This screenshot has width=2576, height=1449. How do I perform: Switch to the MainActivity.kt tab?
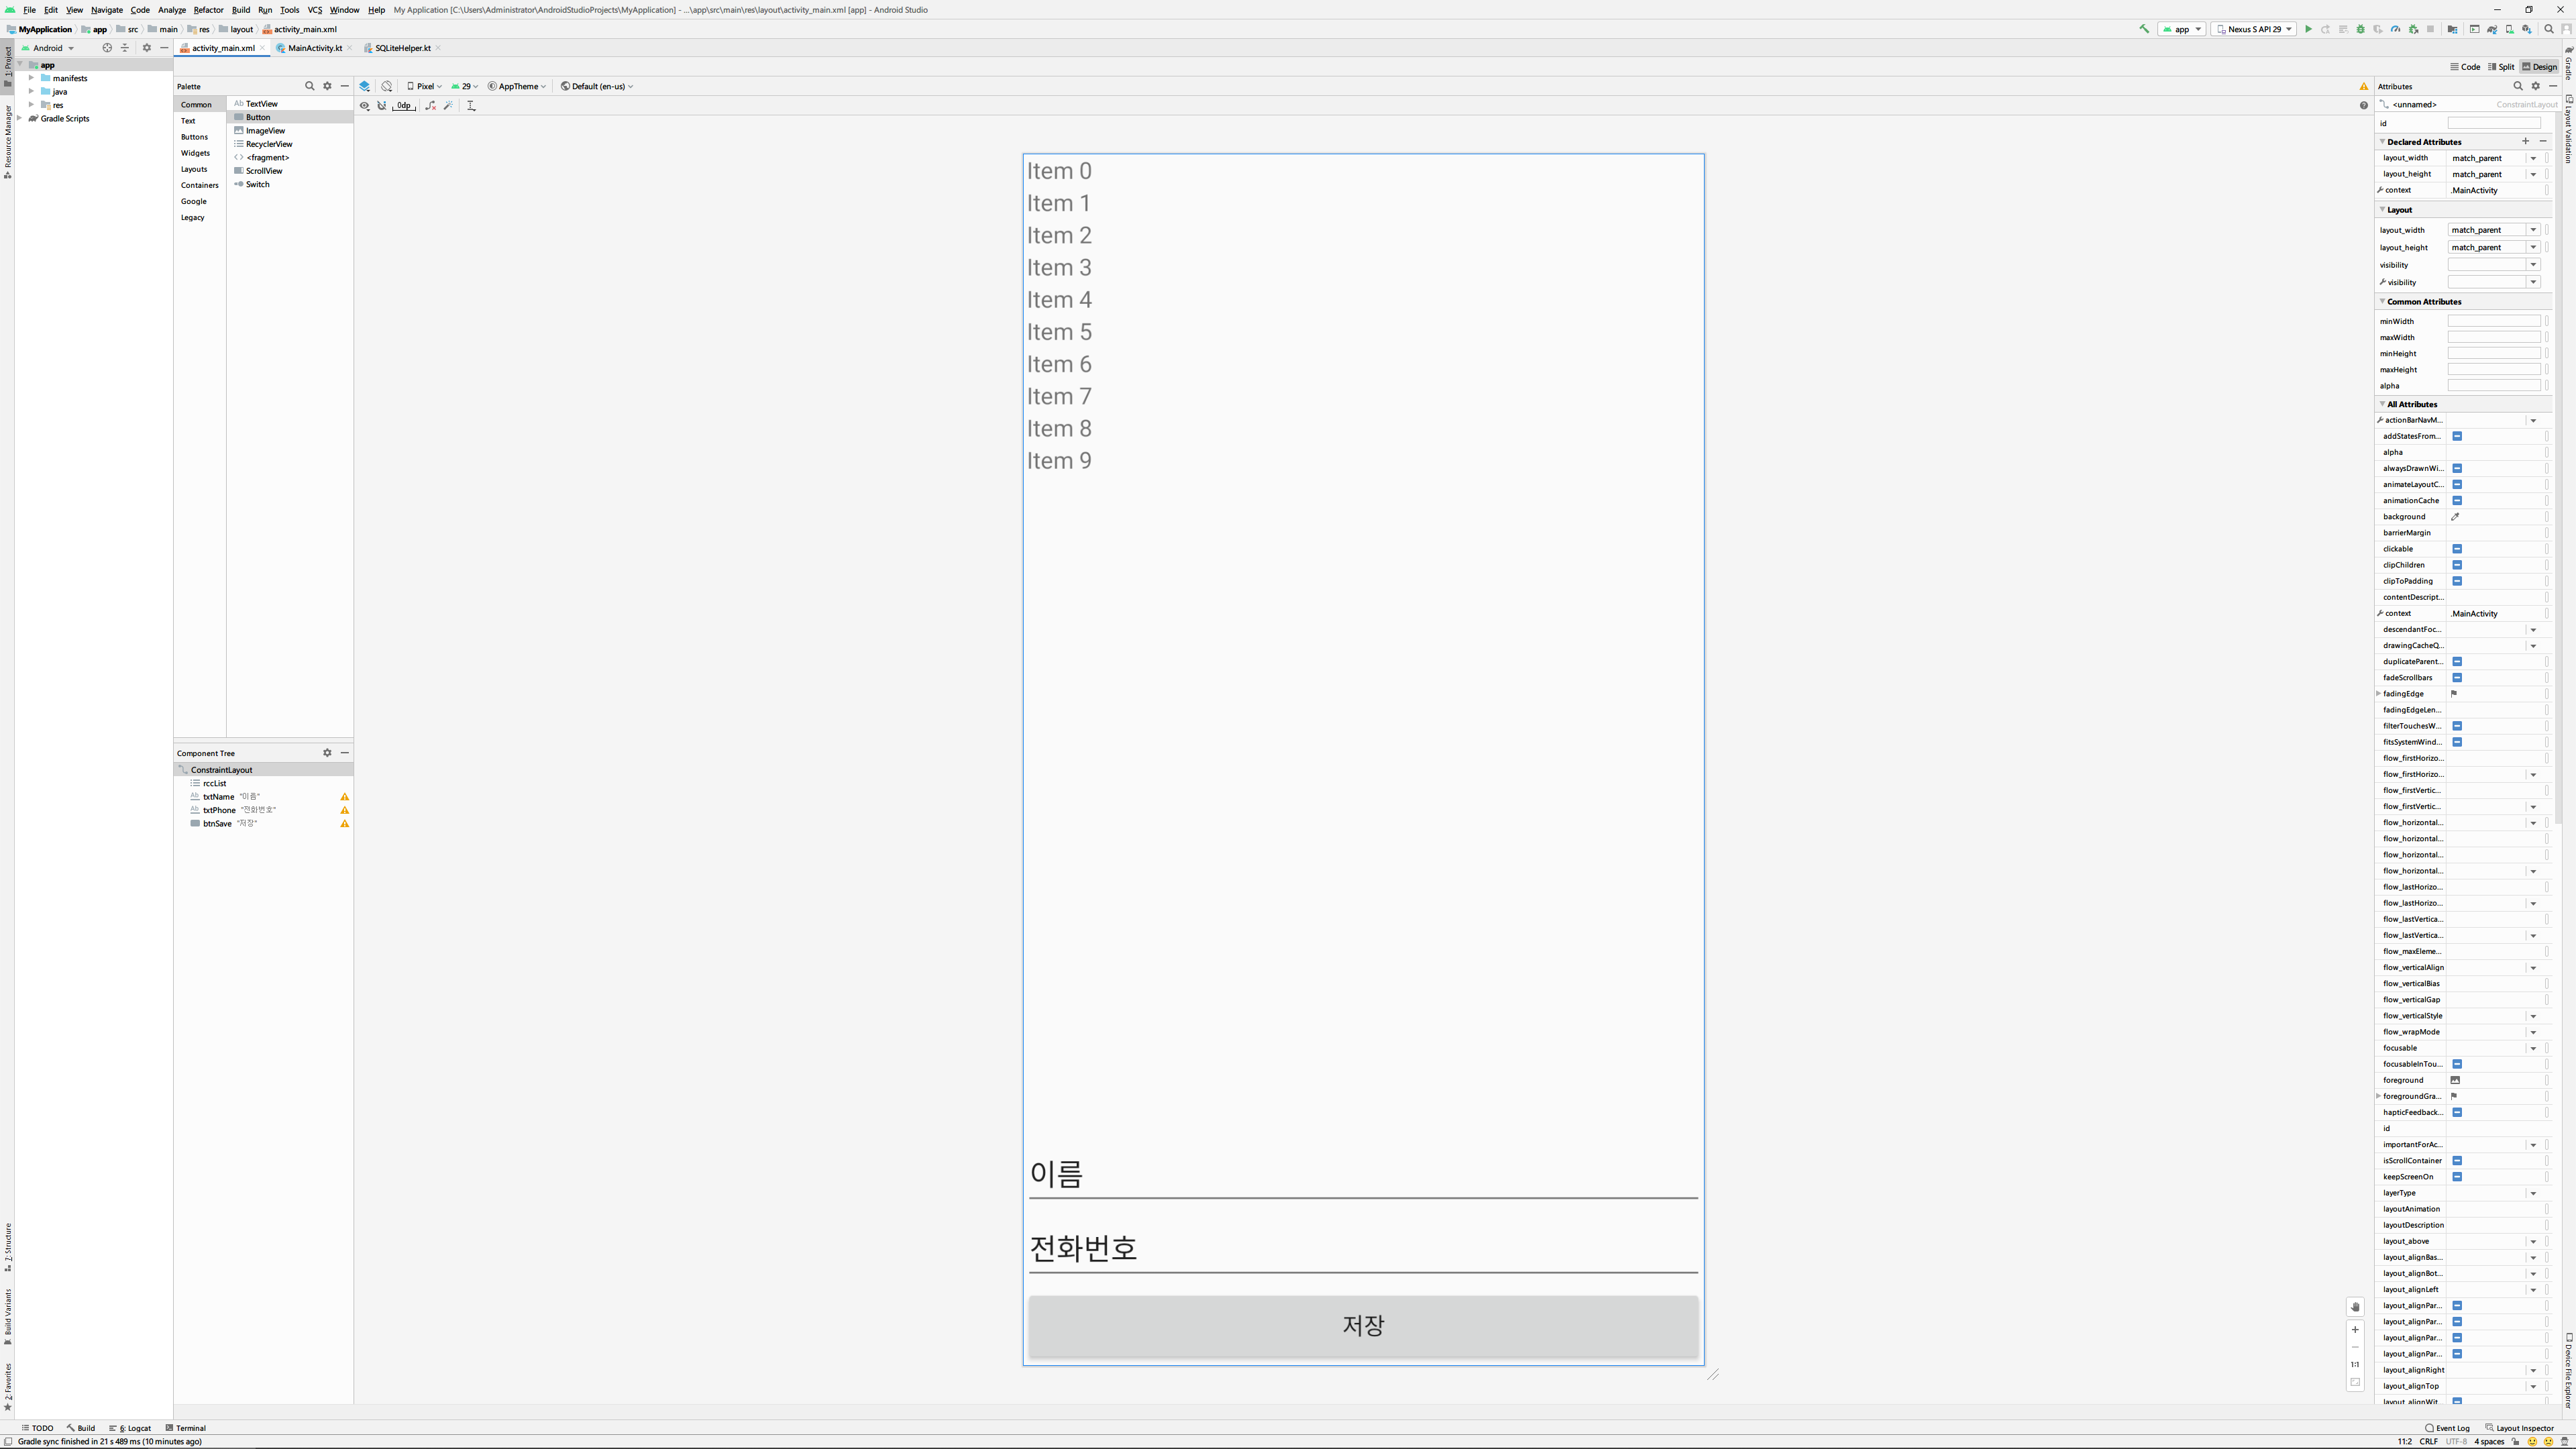pos(314,48)
